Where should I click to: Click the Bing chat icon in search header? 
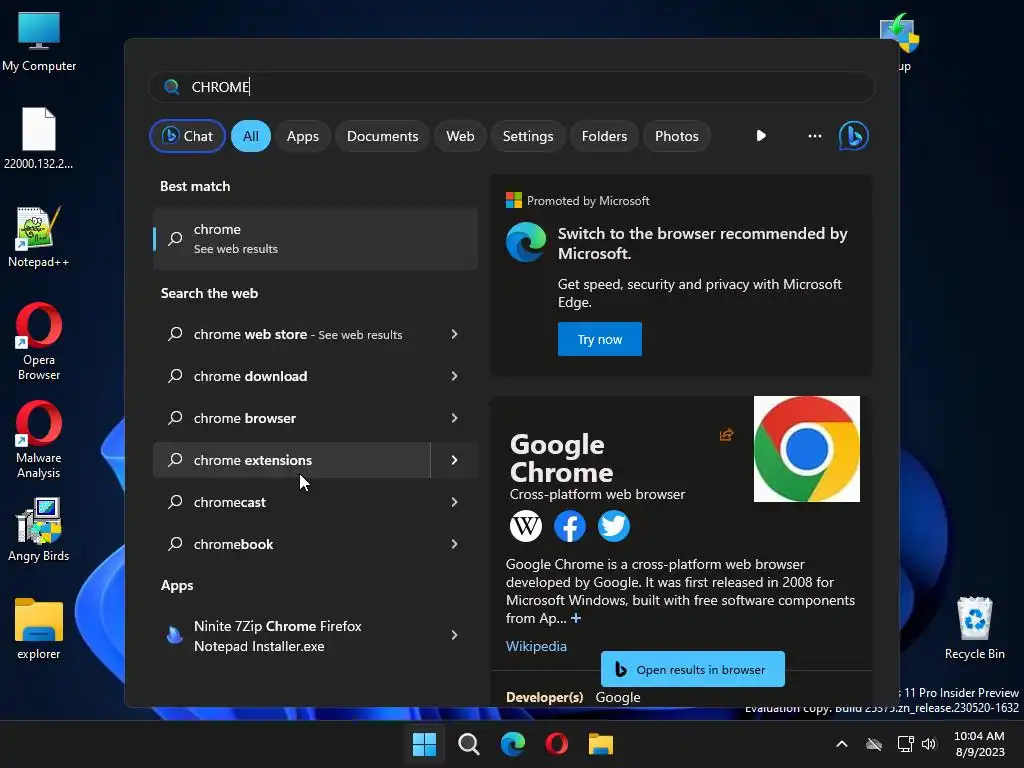click(x=854, y=136)
